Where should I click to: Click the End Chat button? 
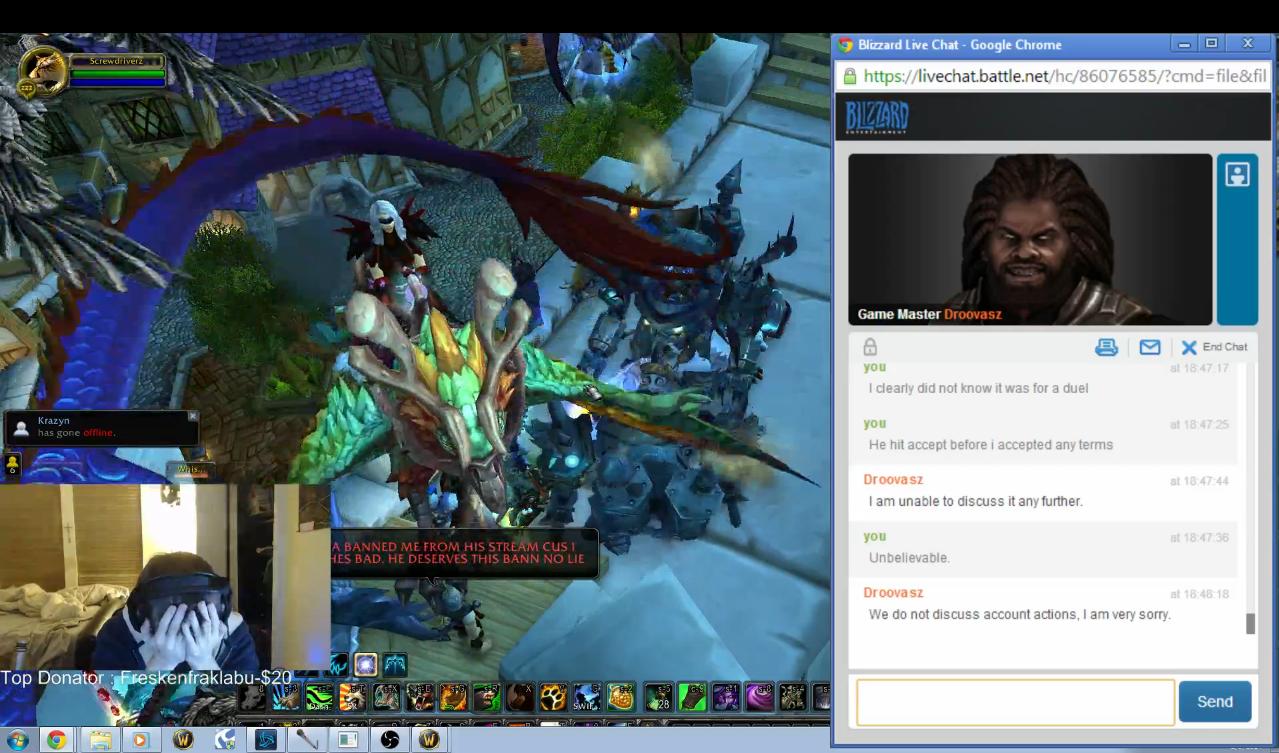[x=1214, y=347]
